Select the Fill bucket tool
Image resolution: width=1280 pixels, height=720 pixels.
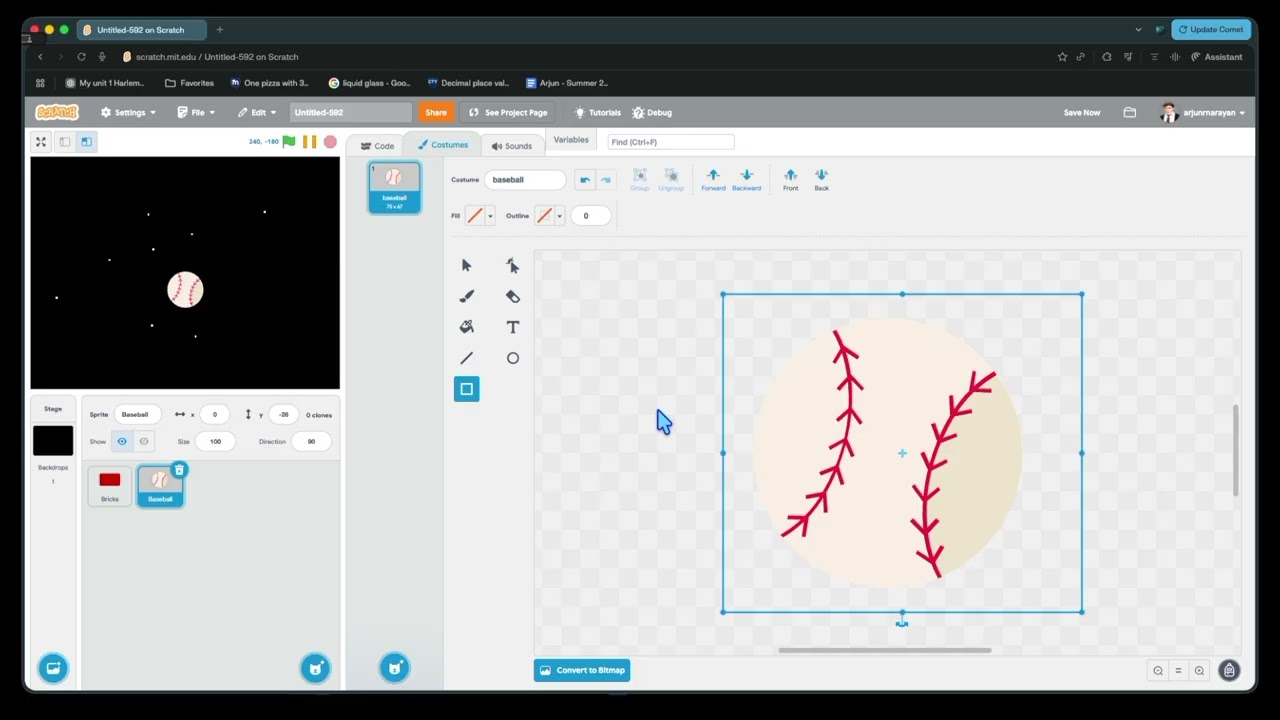click(x=466, y=327)
